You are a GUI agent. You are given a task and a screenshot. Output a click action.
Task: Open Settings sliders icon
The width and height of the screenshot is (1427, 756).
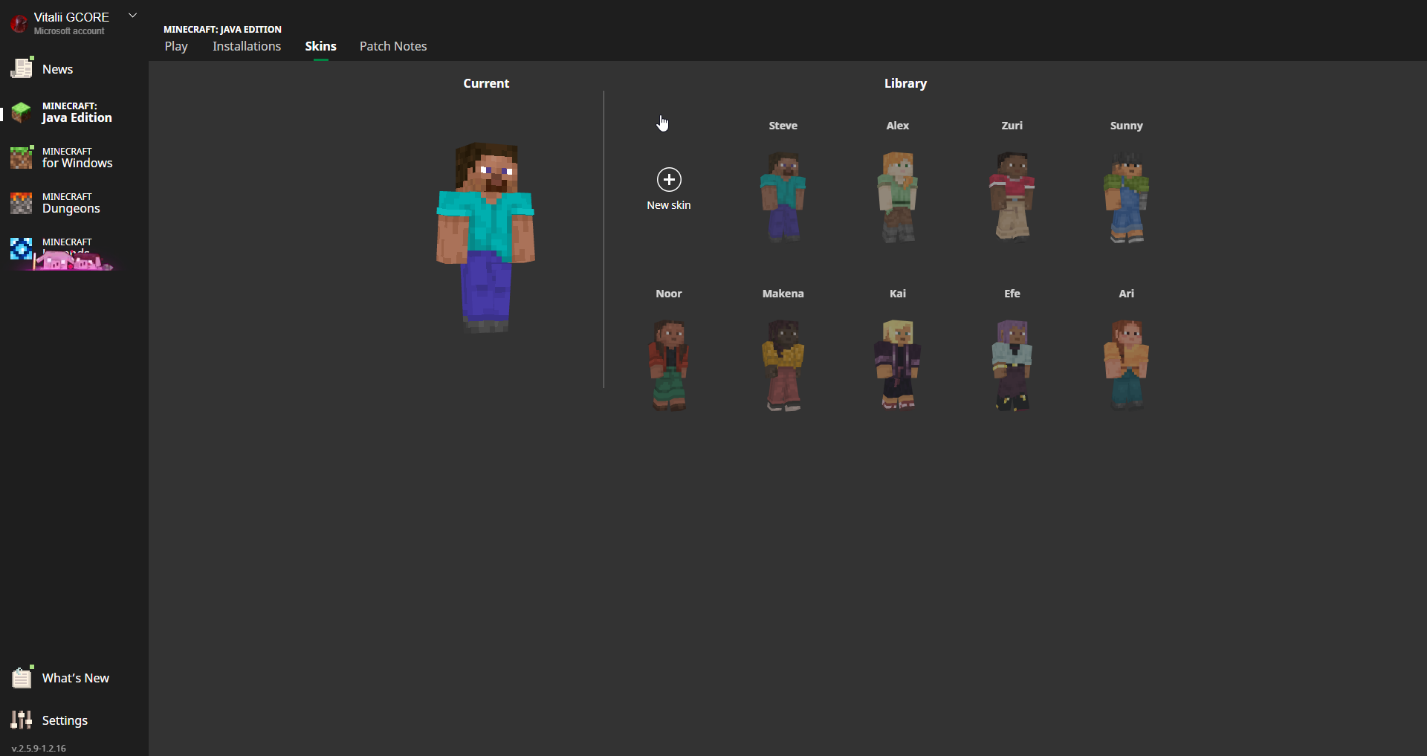point(21,720)
